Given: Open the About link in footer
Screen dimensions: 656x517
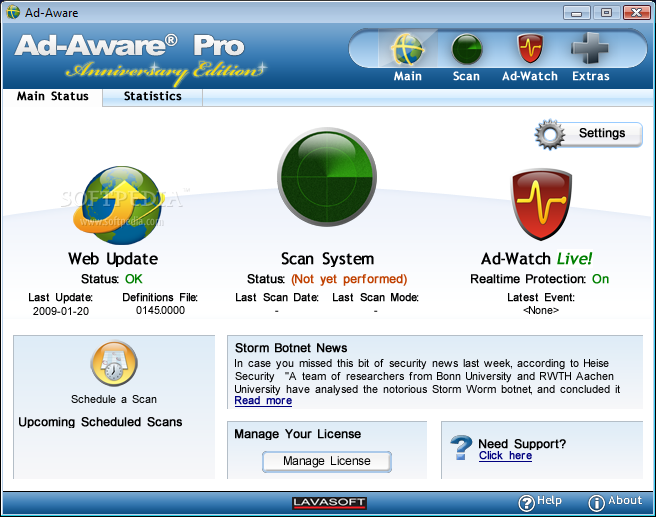Looking at the screenshot, I should coord(625,500).
